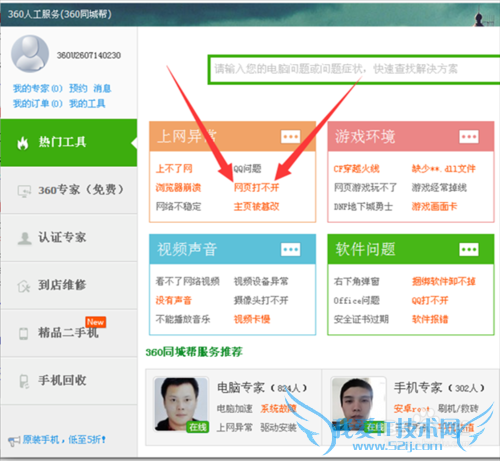Open the 游戏画面卡 tool
The width and height of the screenshot is (500, 461).
435,207
